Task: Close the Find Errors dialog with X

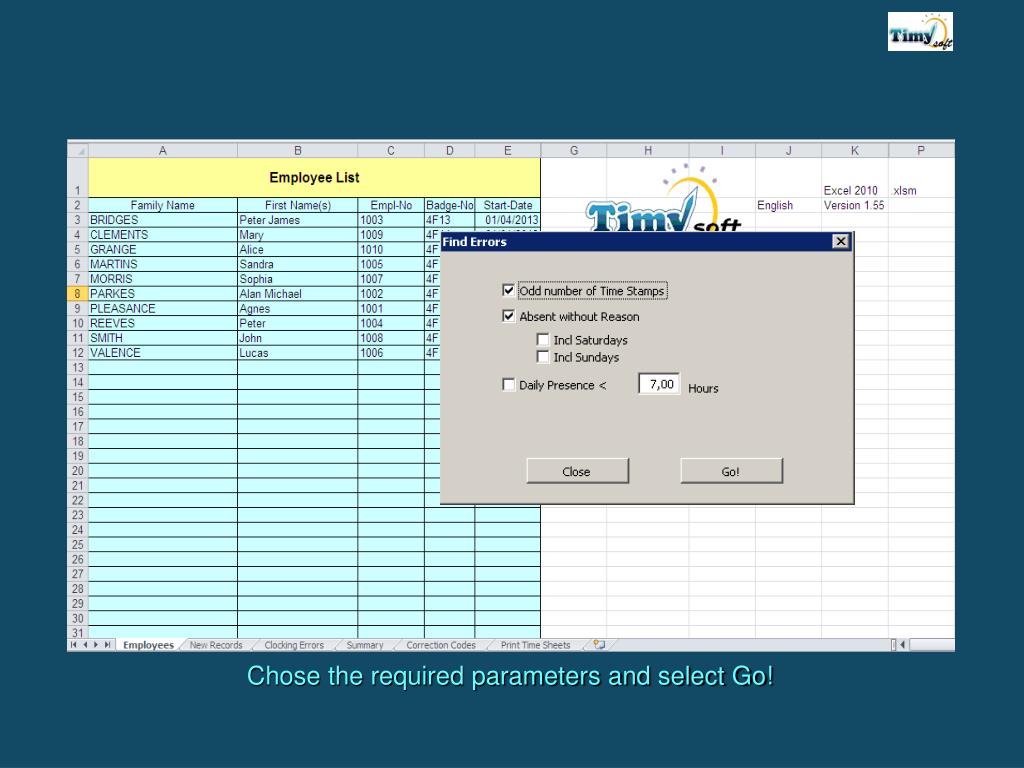Action: pyautogui.click(x=841, y=241)
